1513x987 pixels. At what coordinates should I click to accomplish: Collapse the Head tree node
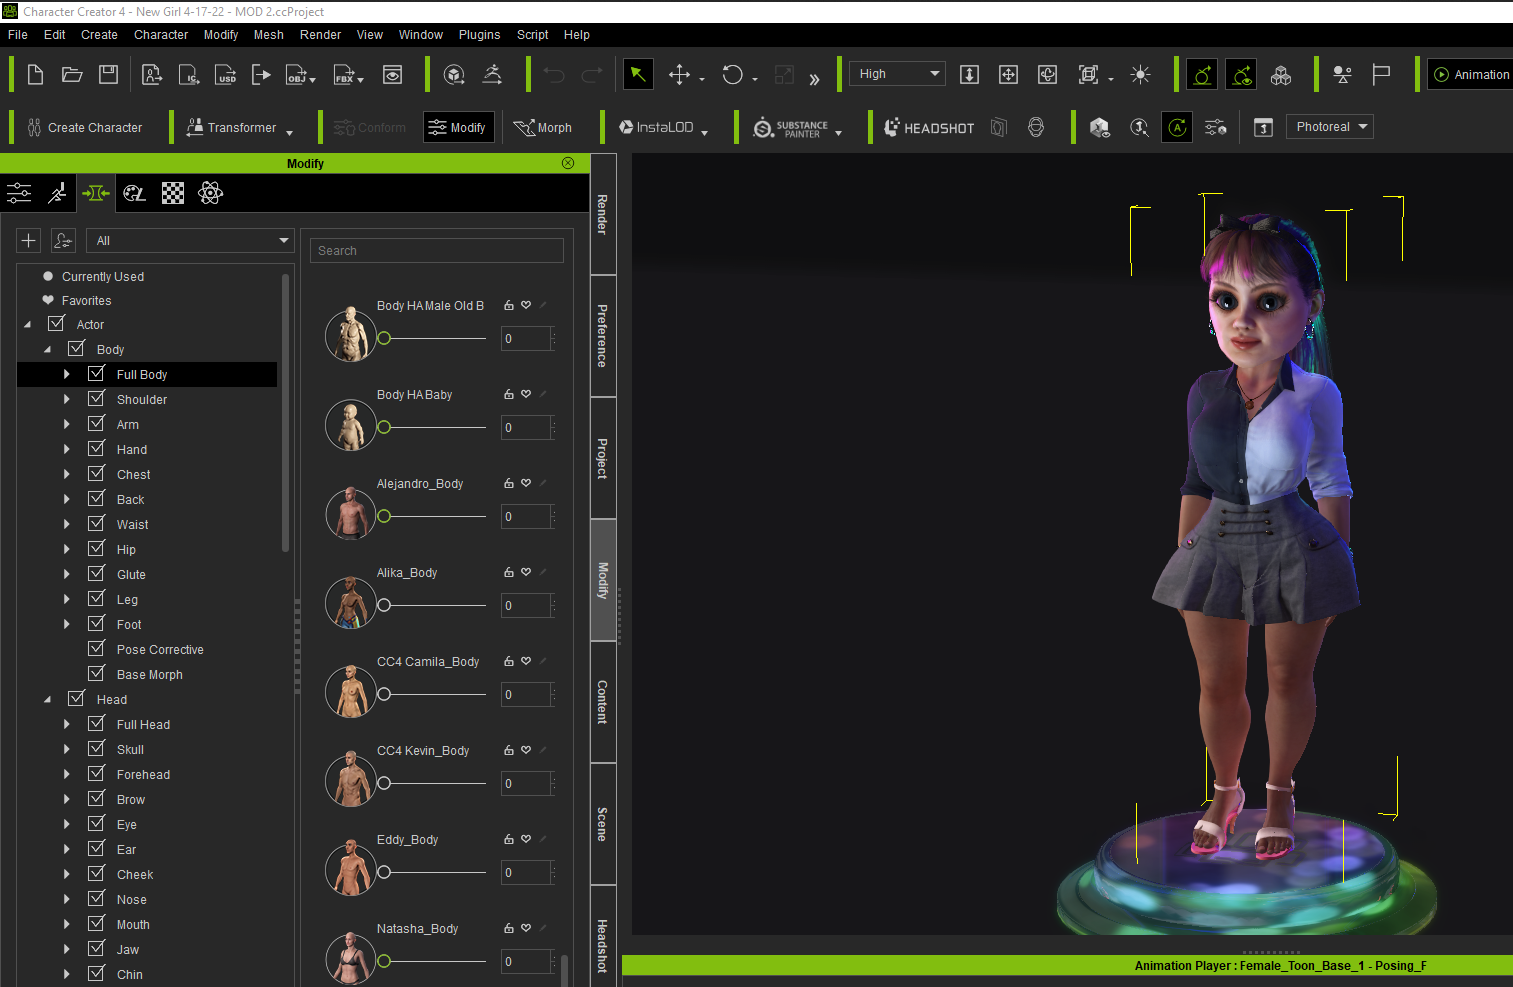tap(47, 700)
